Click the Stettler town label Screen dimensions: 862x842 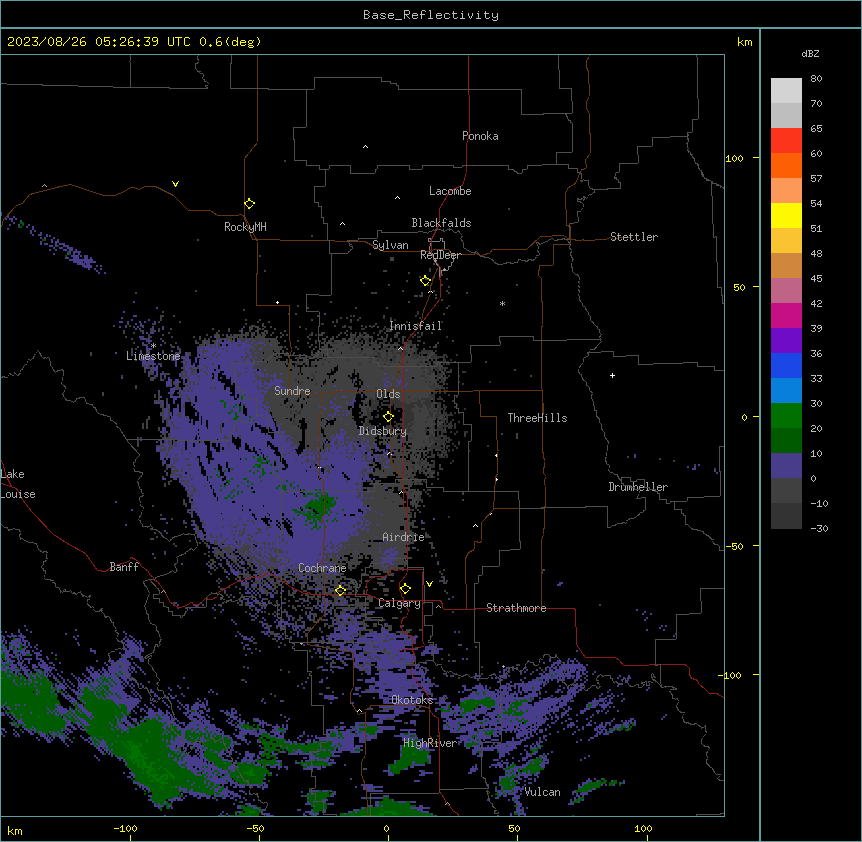point(634,237)
